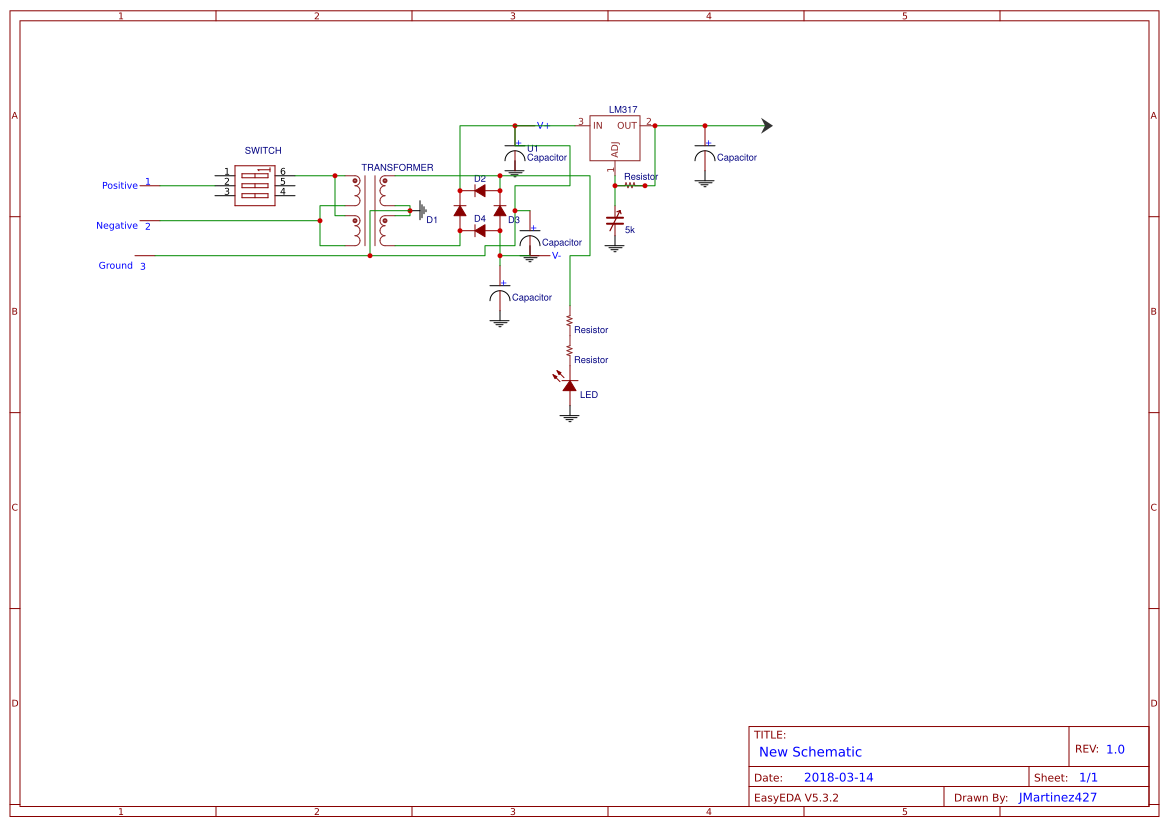Screen dimensions: 1169x827
Task: Click the D2 diode symbol
Action: click(480, 191)
